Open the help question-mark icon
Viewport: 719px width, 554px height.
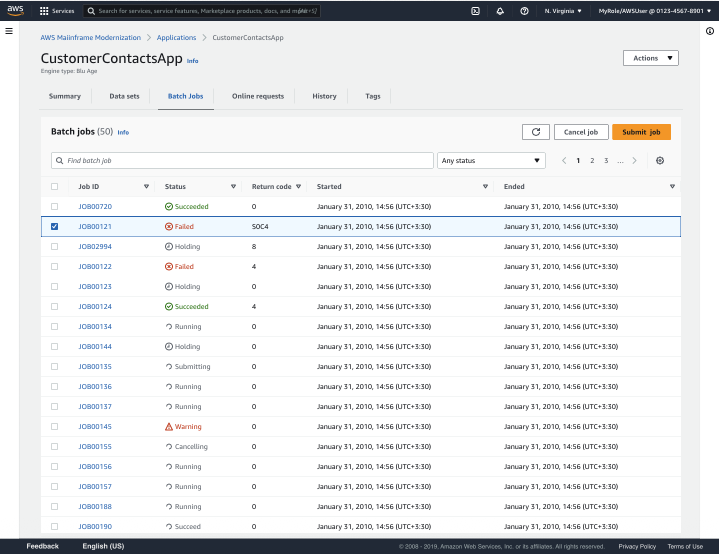click(524, 11)
